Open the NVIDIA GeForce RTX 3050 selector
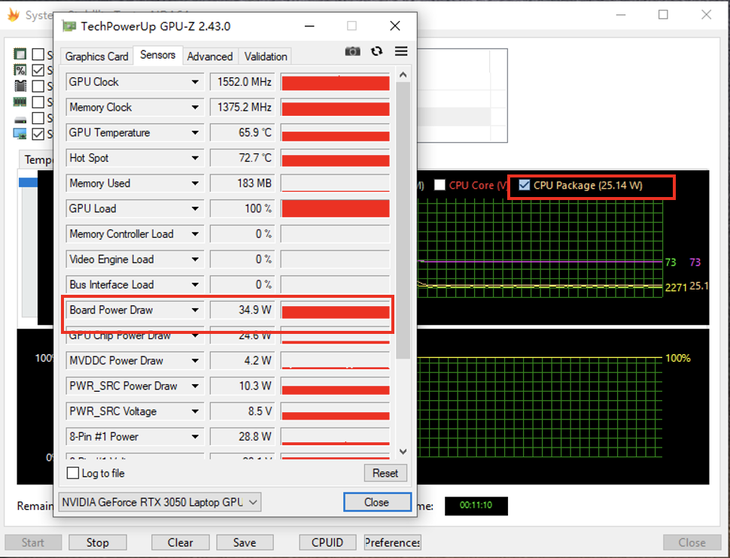730x558 pixels. pyautogui.click(x=160, y=501)
